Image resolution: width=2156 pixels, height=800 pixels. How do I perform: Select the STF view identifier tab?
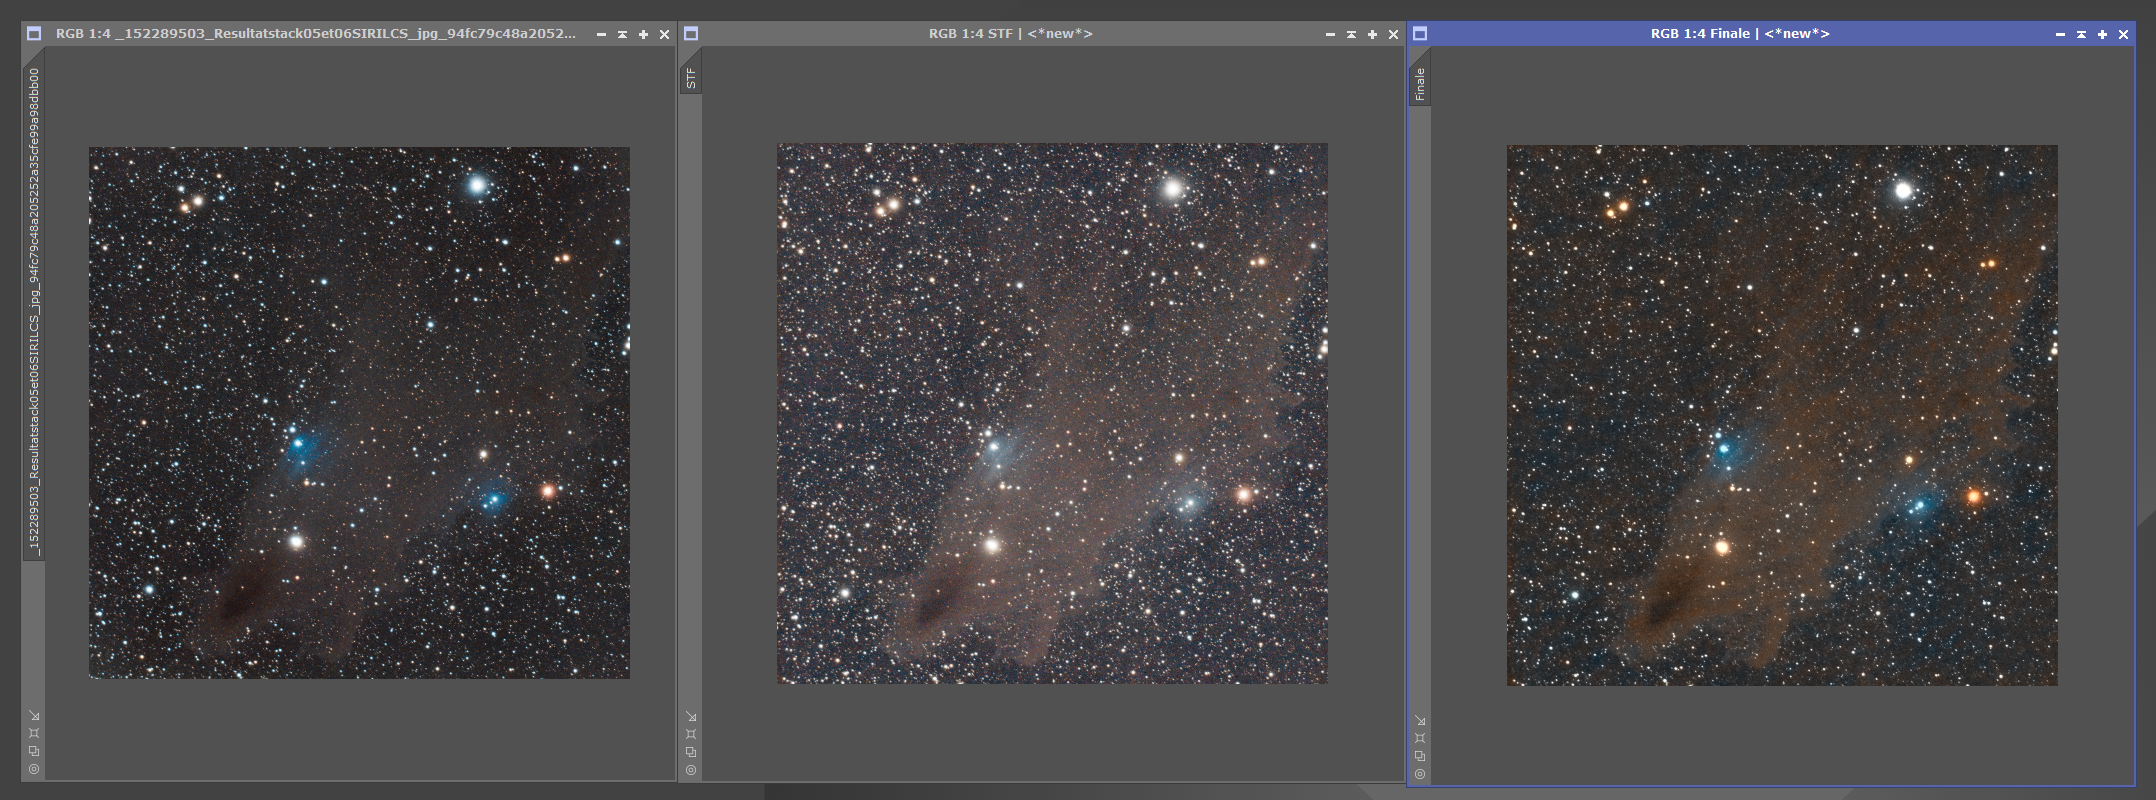point(690,78)
